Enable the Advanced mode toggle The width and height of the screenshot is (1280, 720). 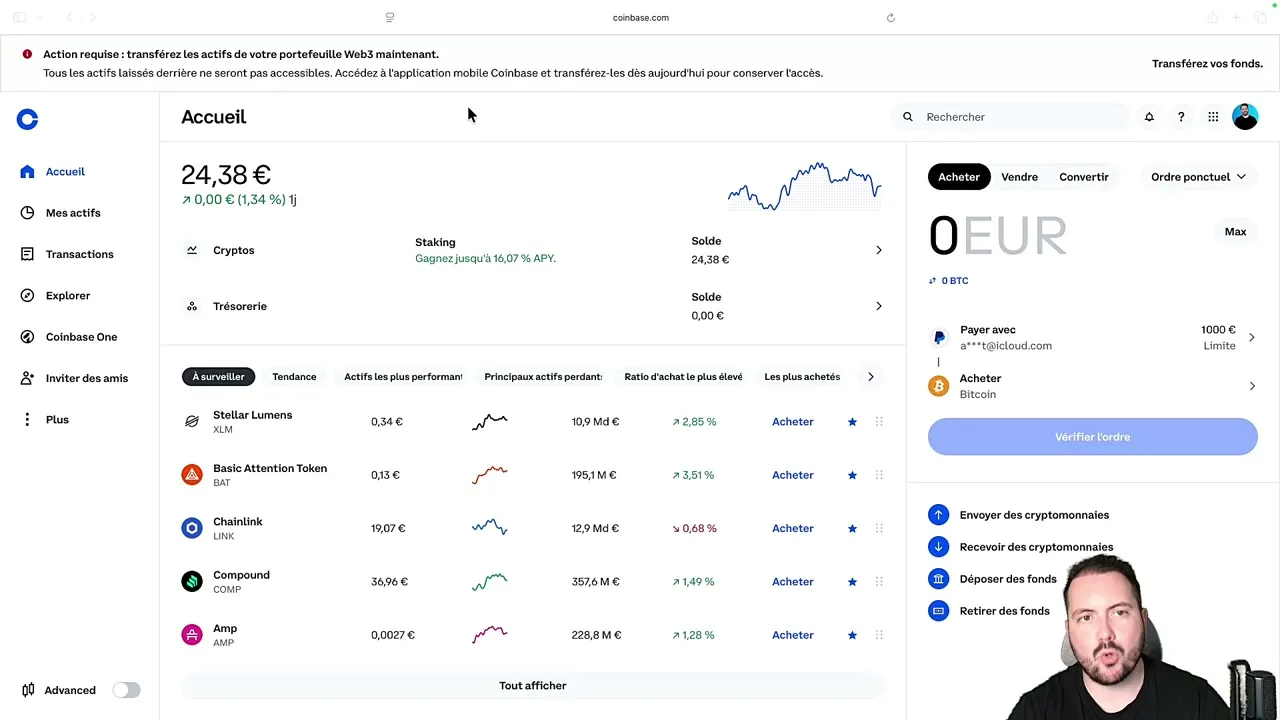click(x=126, y=690)
